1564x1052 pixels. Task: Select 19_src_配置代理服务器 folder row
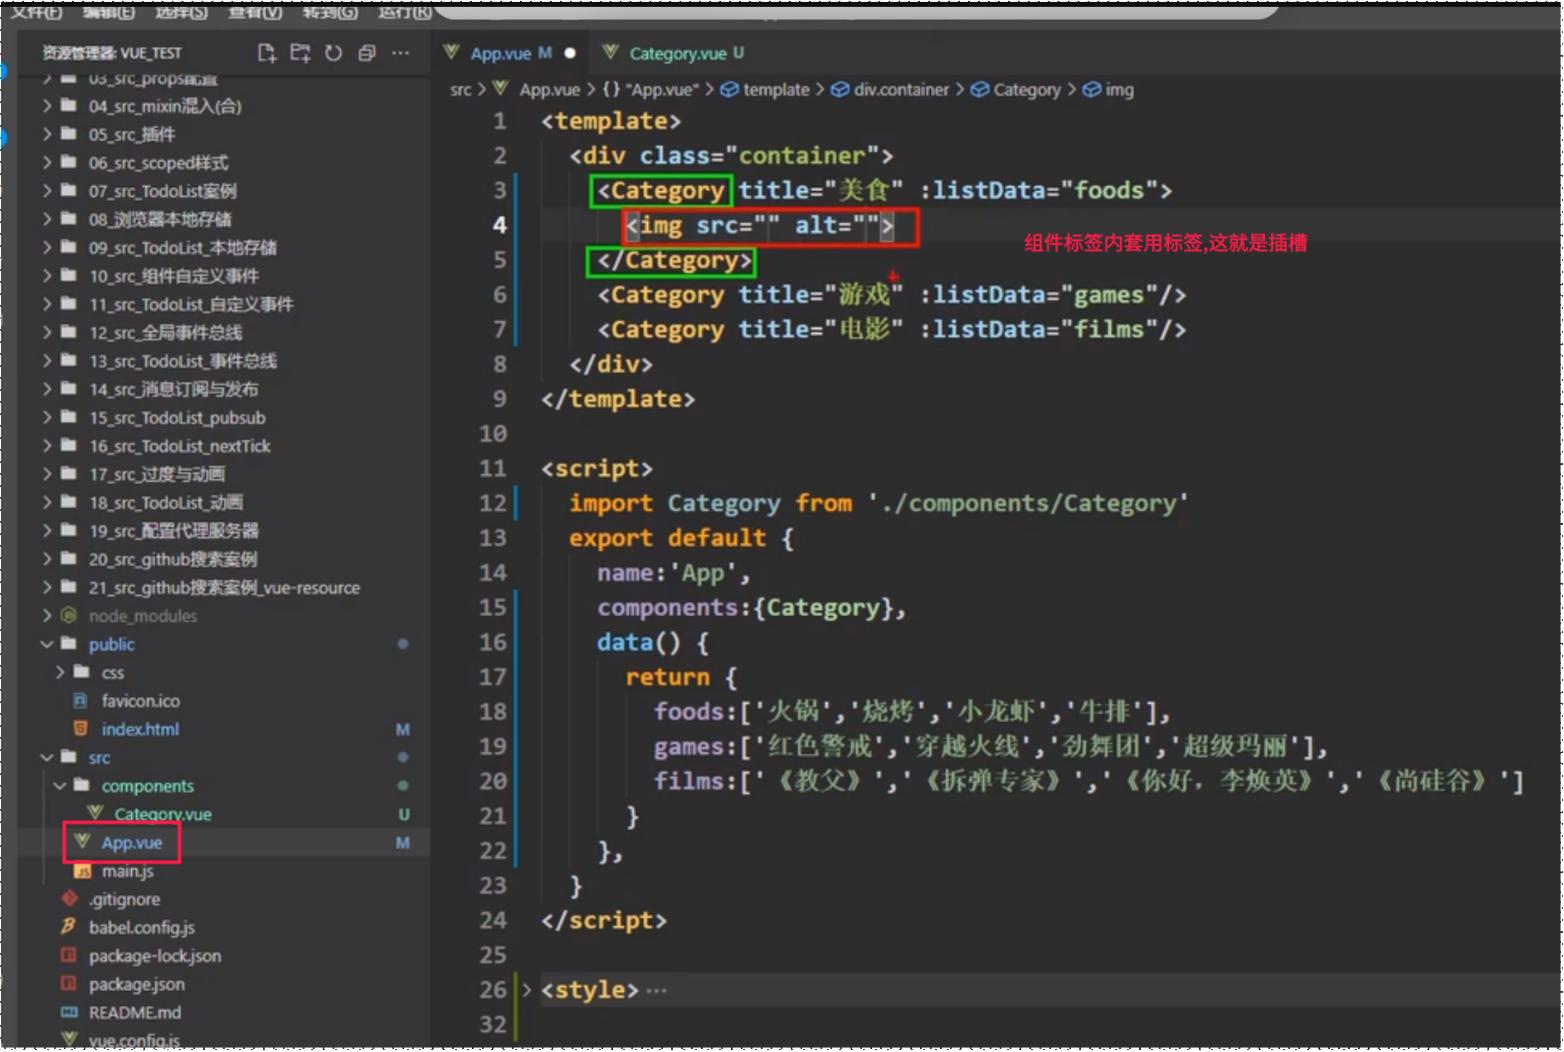click(x=222, y=531)
